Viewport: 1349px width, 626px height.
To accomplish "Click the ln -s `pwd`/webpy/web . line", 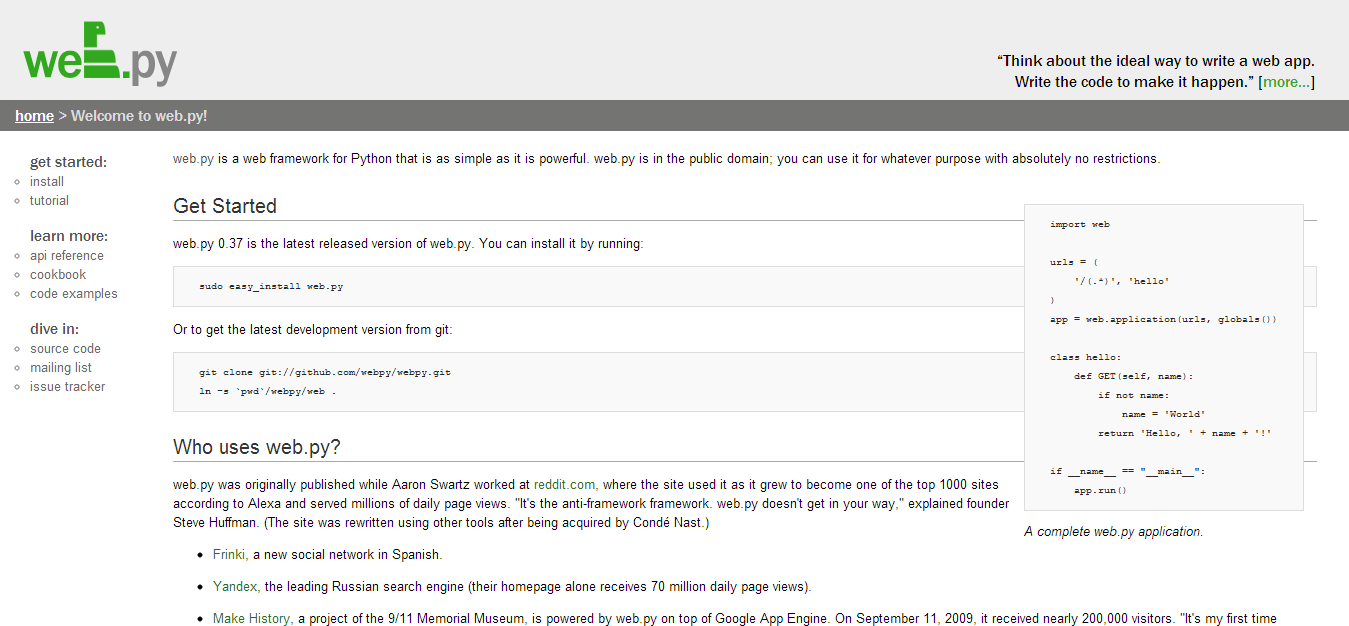I will [267, 391].
